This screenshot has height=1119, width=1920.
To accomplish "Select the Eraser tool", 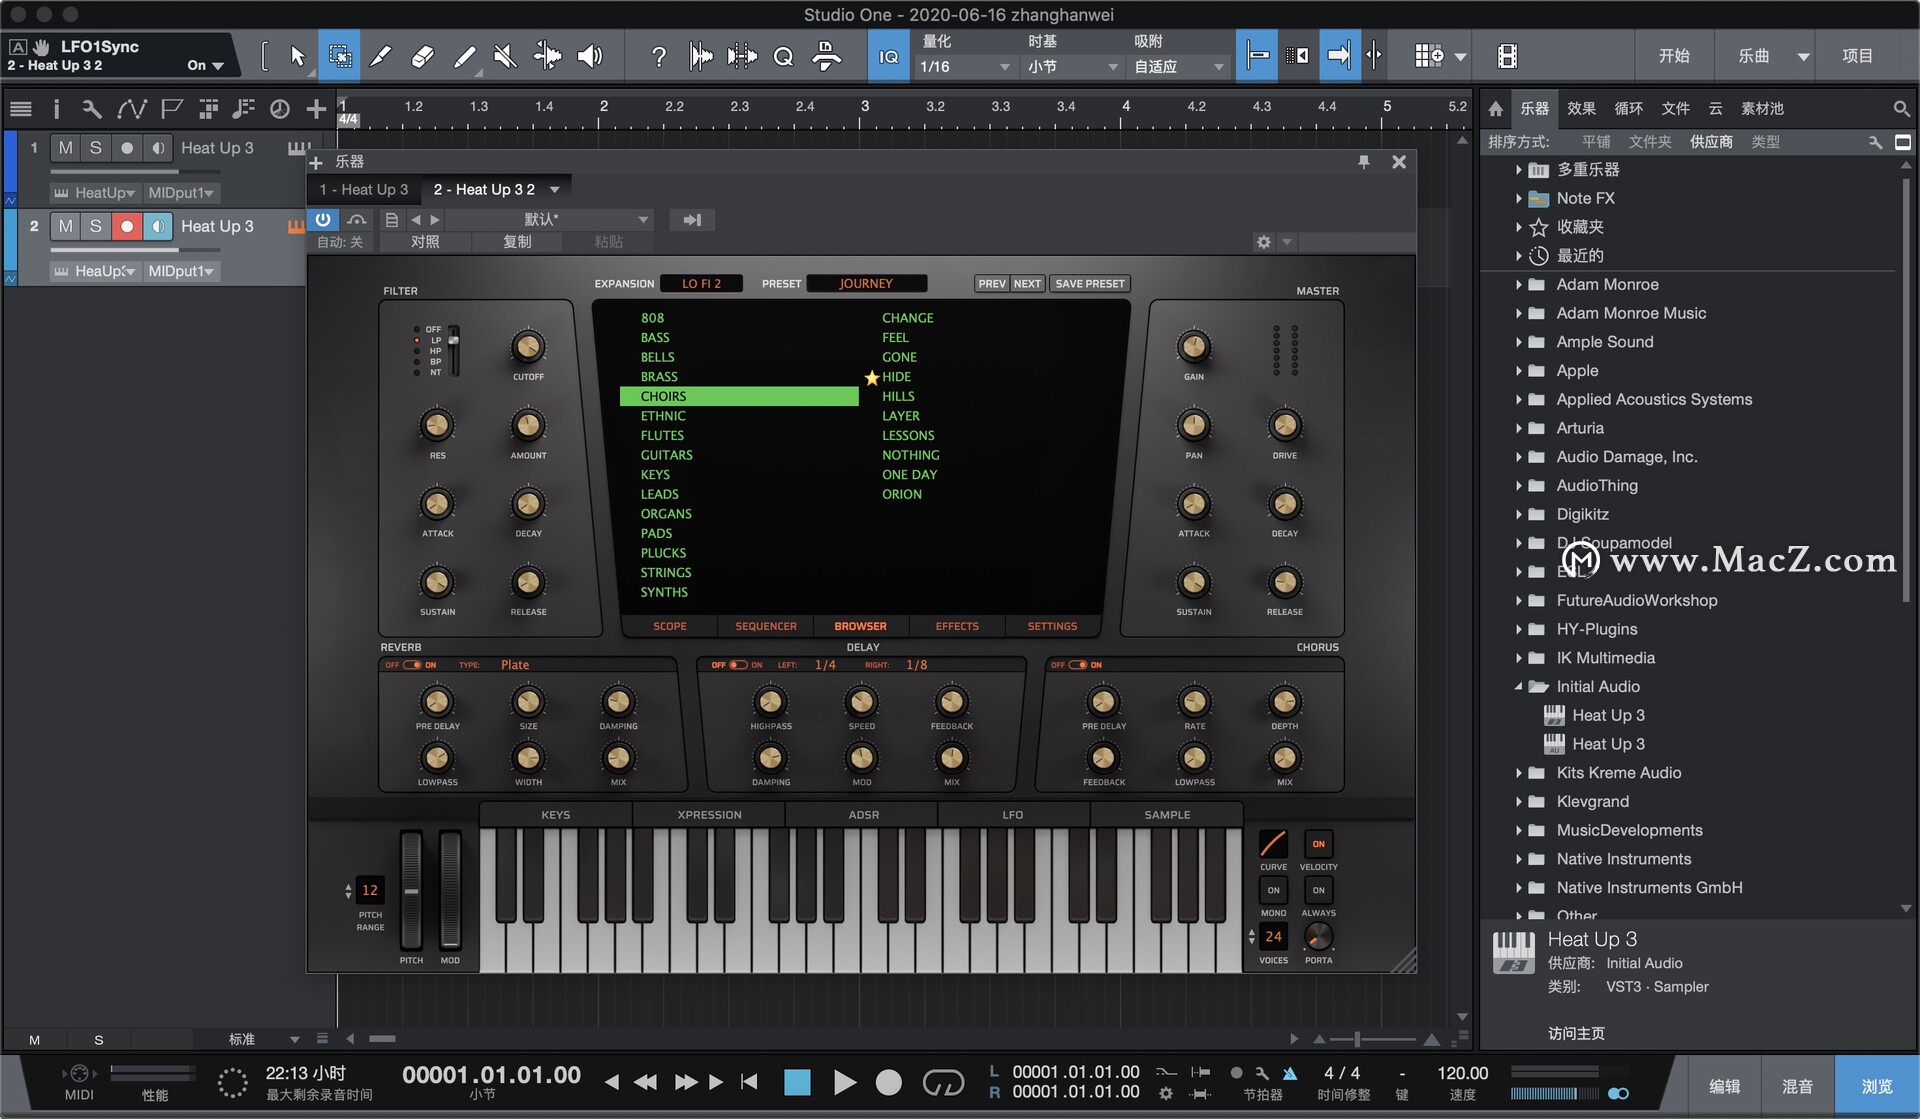I will click(x=423, y=56).
